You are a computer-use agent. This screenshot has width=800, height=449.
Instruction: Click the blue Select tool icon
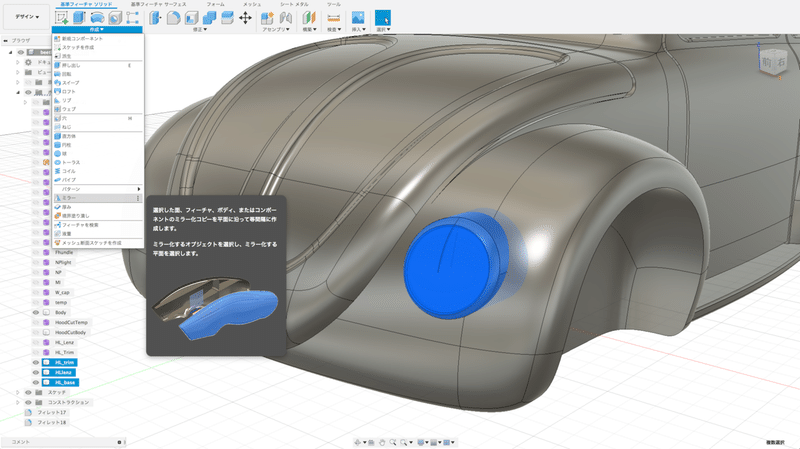point(383,18)
